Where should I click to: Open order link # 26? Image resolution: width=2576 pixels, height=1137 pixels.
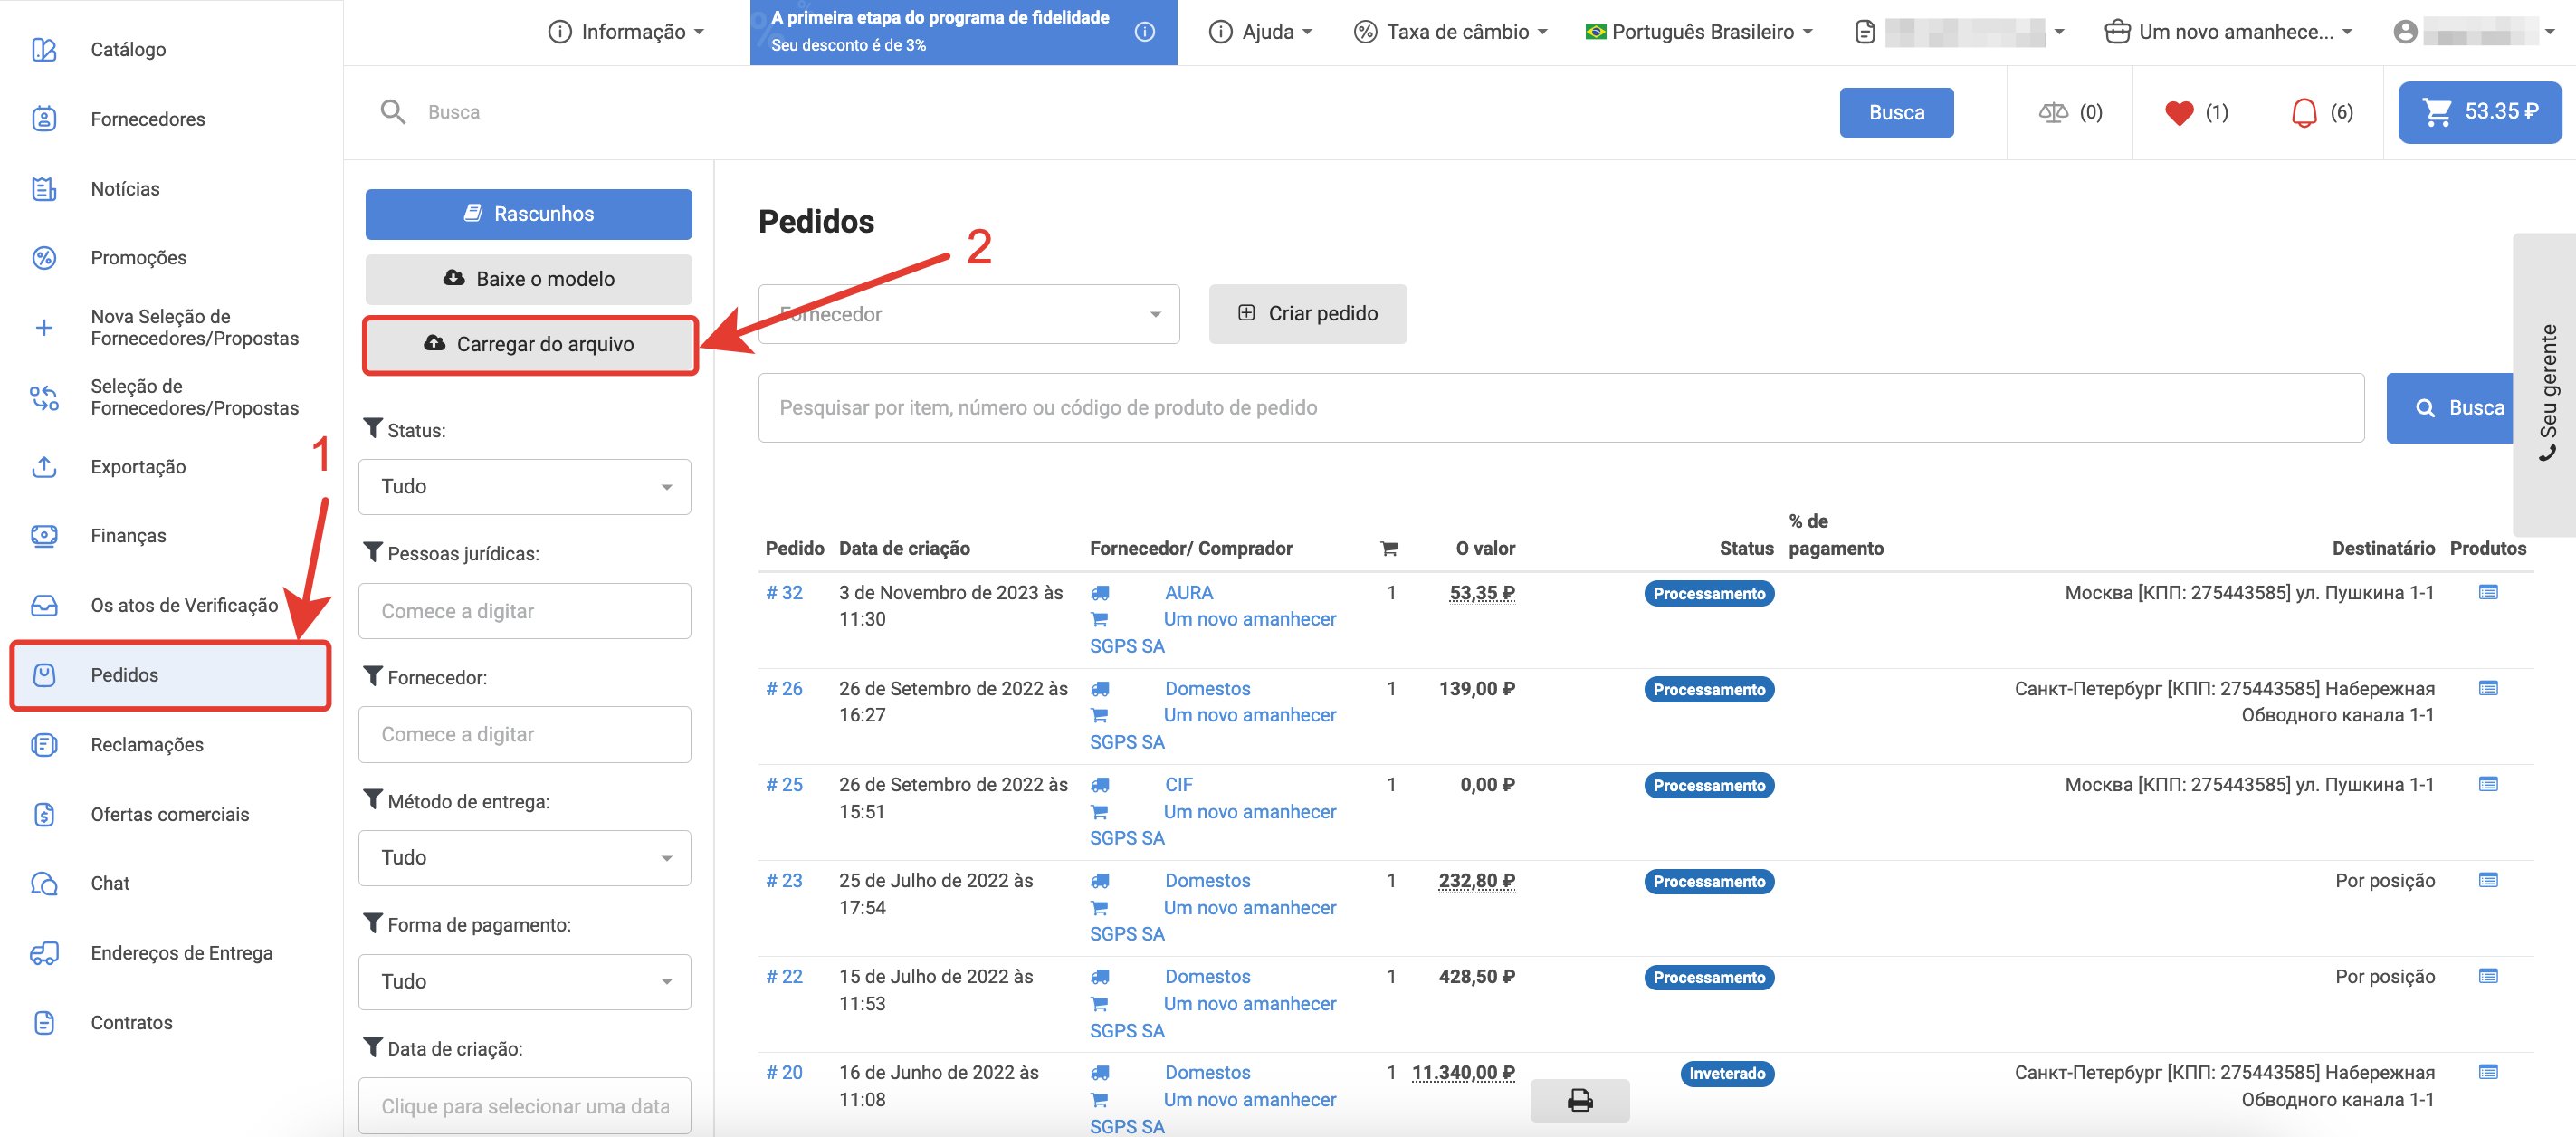coord(783,689)
